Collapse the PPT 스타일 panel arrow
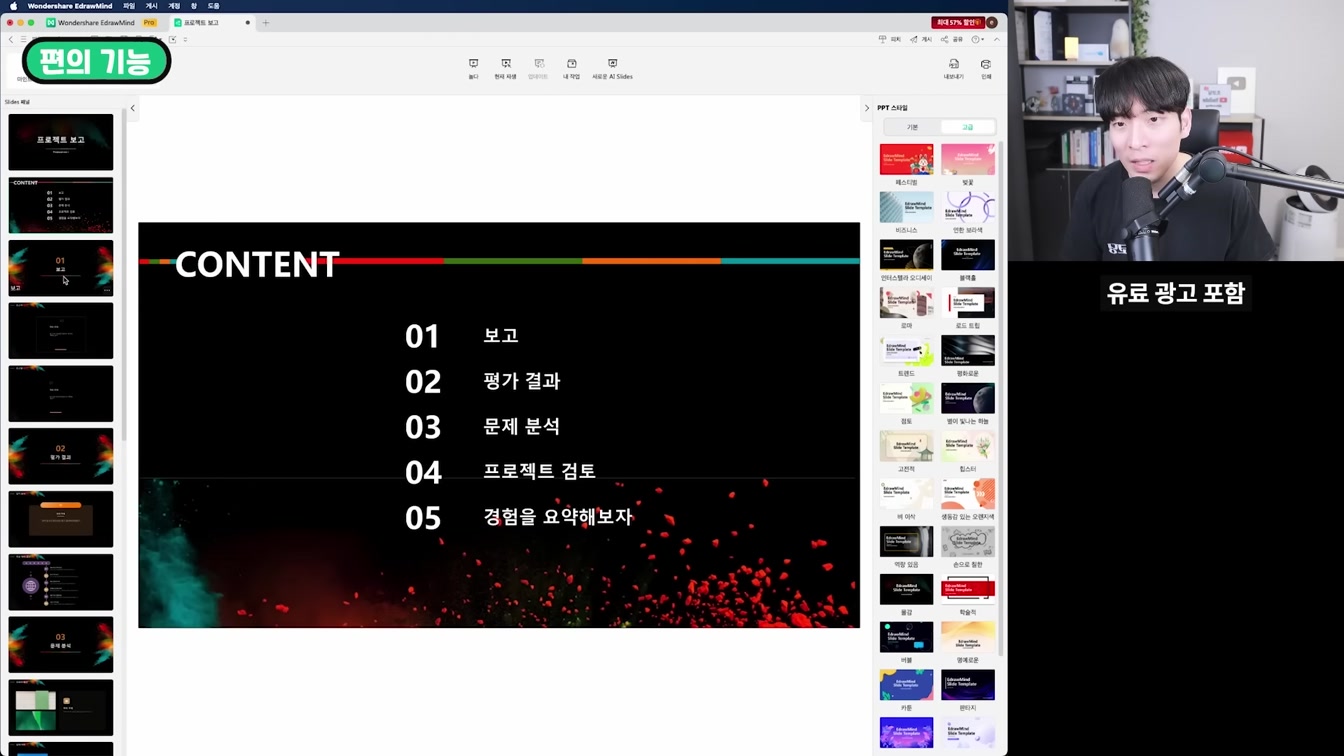The height and width of the screenshot is (756, 1344). click(x=867, y=108)
